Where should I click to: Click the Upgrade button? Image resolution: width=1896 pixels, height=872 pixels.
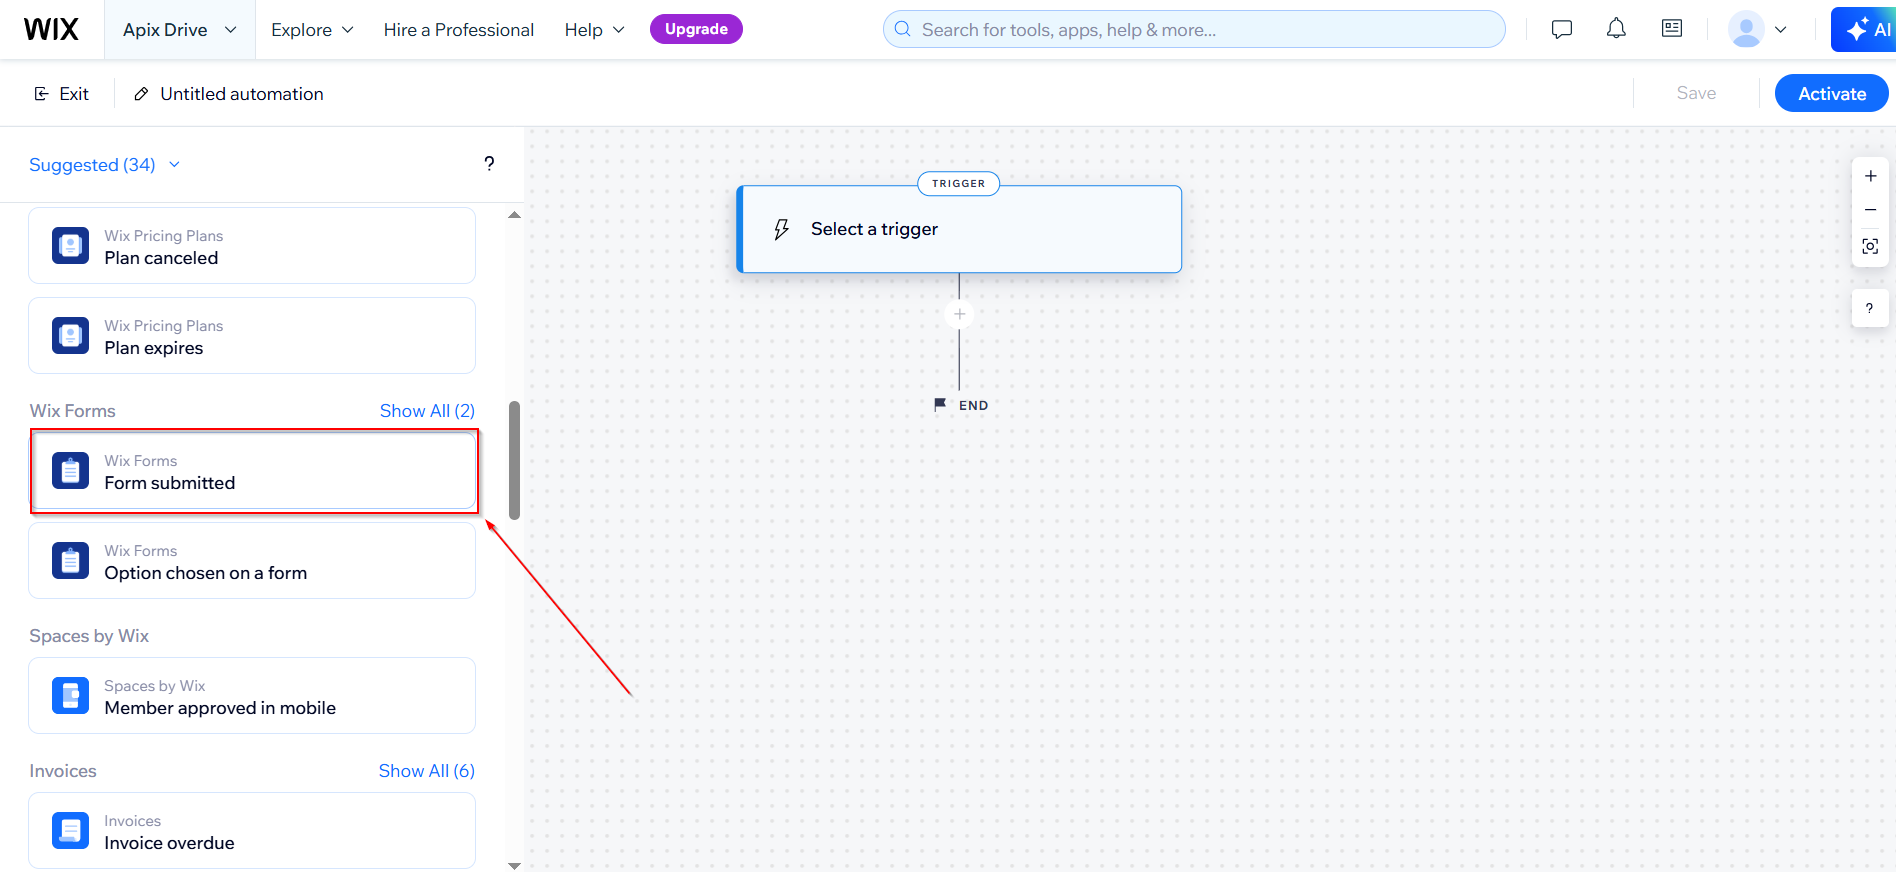point(696,29)
